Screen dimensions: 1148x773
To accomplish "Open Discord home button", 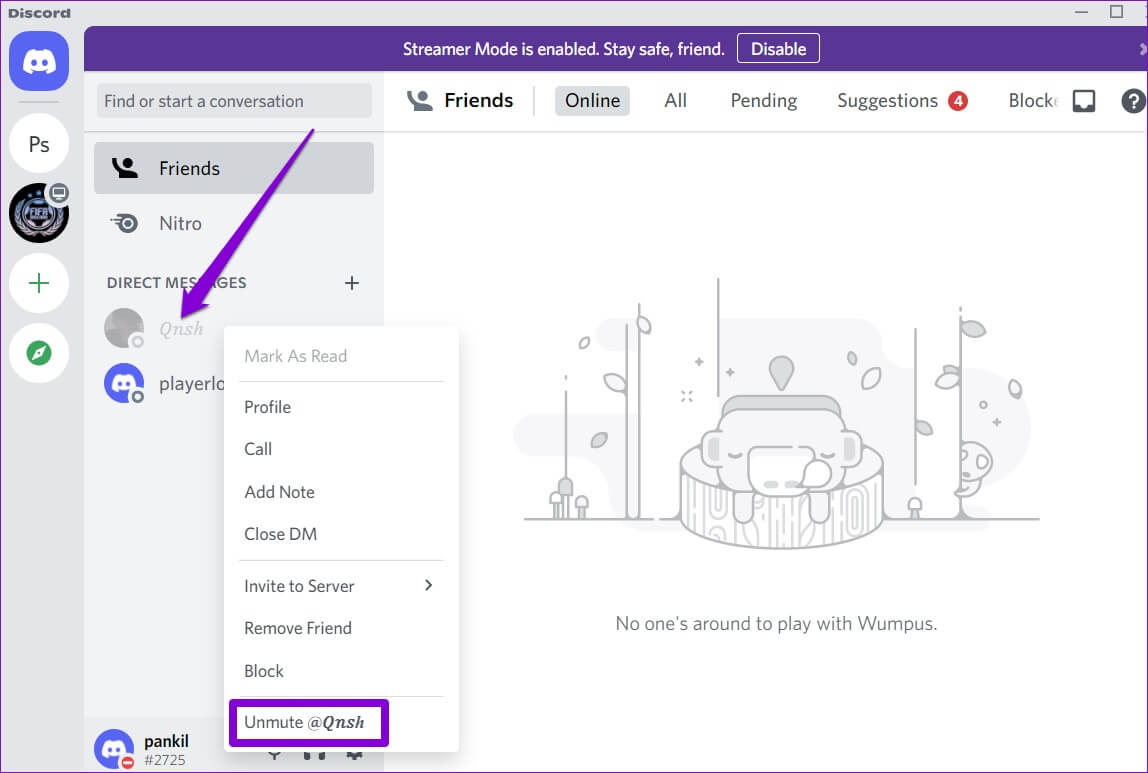I will [x=39, y=61].
